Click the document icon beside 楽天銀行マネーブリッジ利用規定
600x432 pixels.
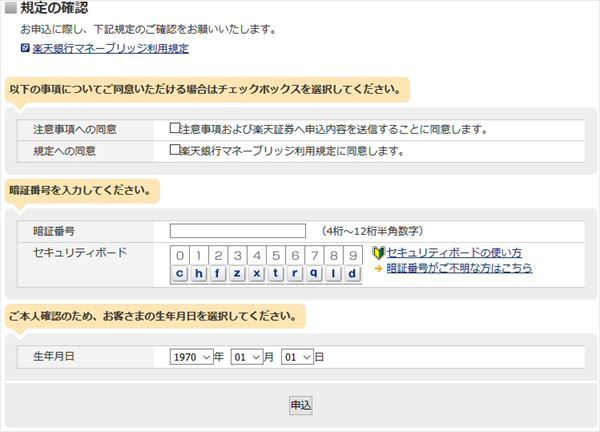[x=25, y=48]
